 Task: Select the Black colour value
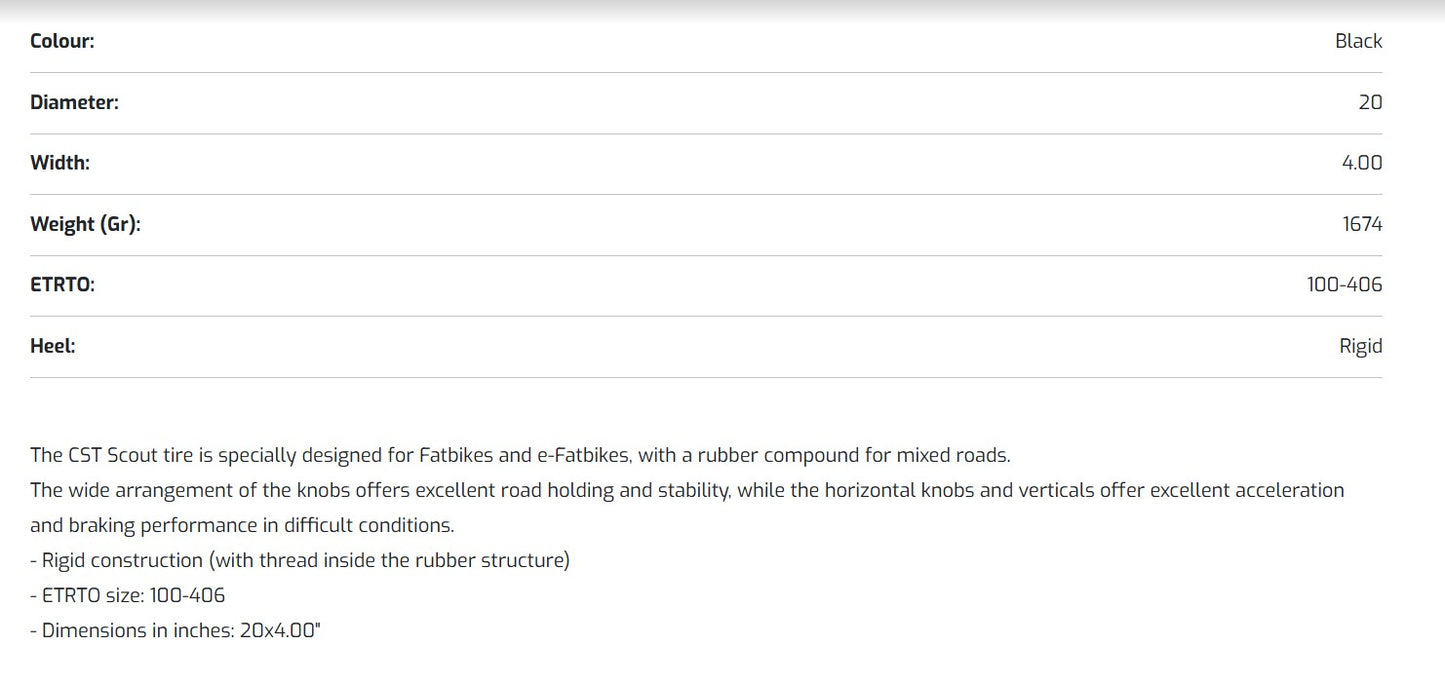1358,41
